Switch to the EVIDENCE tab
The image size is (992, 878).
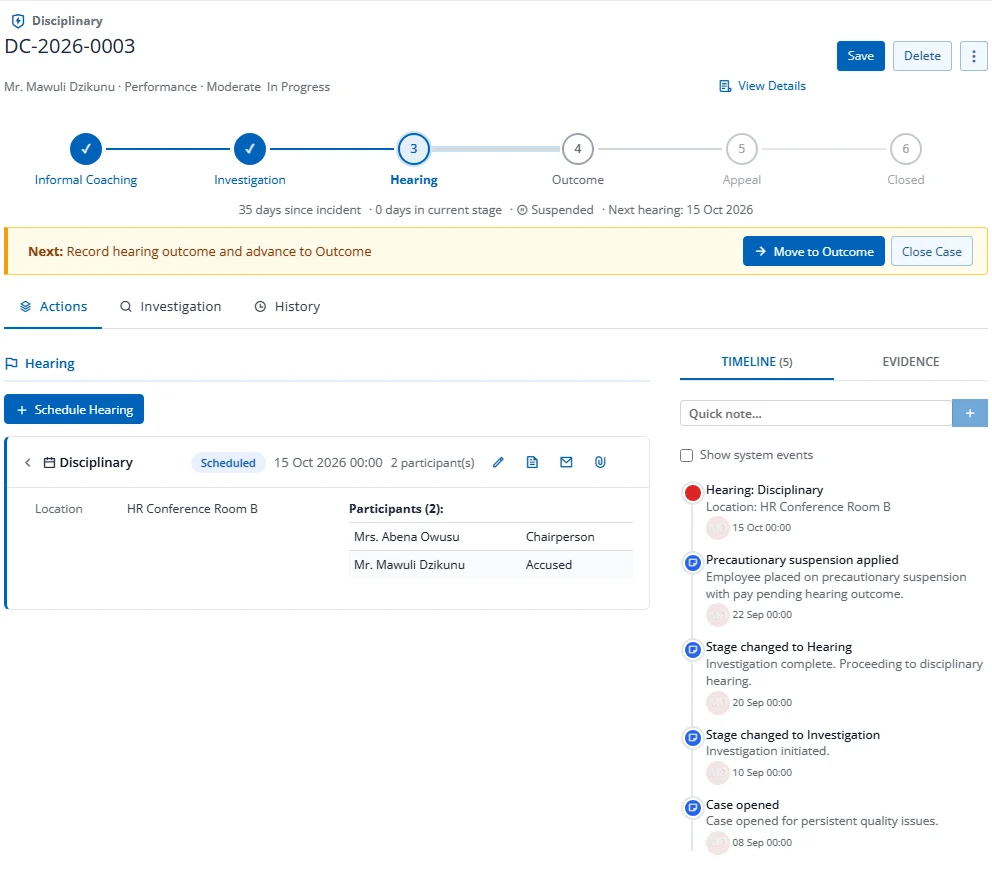tap(910, 362)
